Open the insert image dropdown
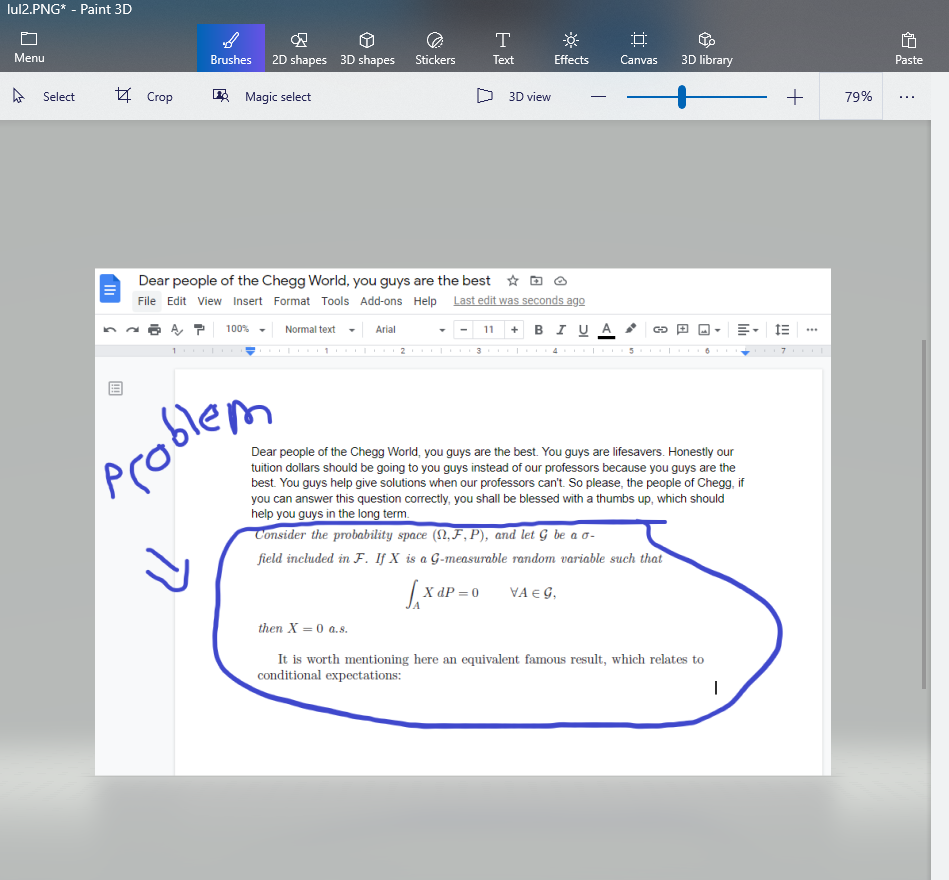 [709, 330]
